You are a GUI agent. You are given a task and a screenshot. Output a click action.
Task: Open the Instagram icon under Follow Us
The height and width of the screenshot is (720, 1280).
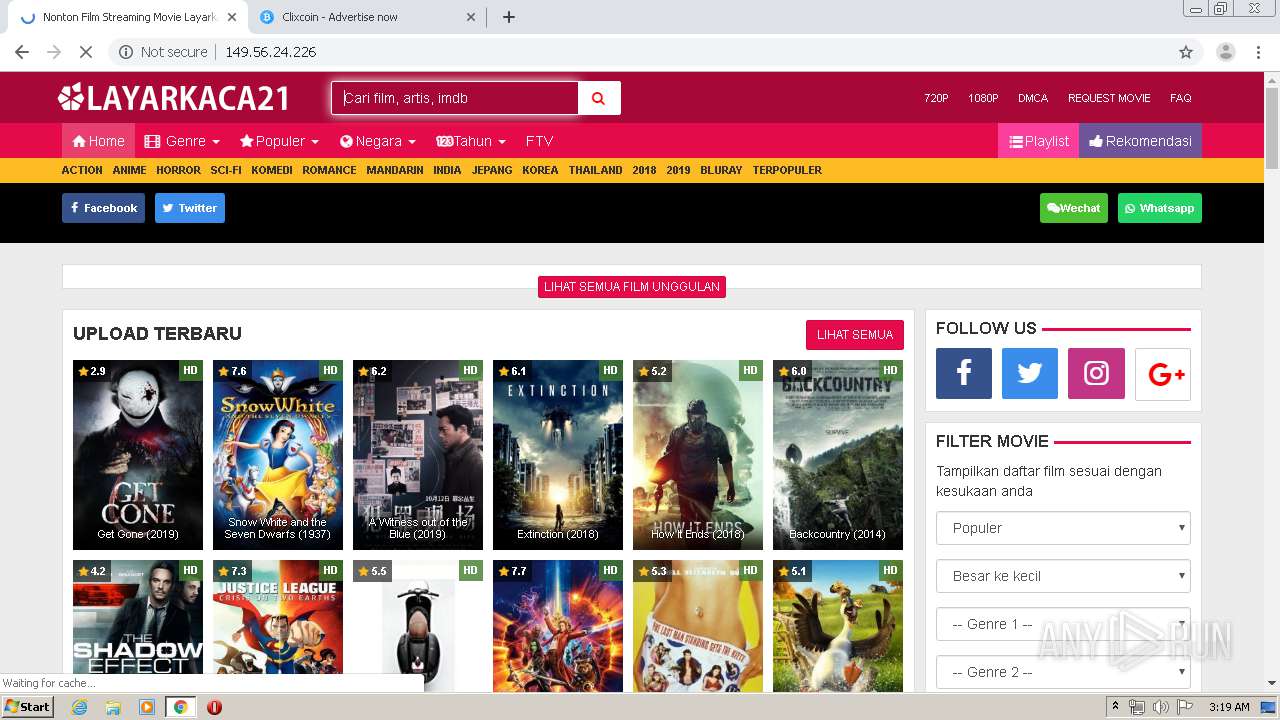click(1096, 374)
